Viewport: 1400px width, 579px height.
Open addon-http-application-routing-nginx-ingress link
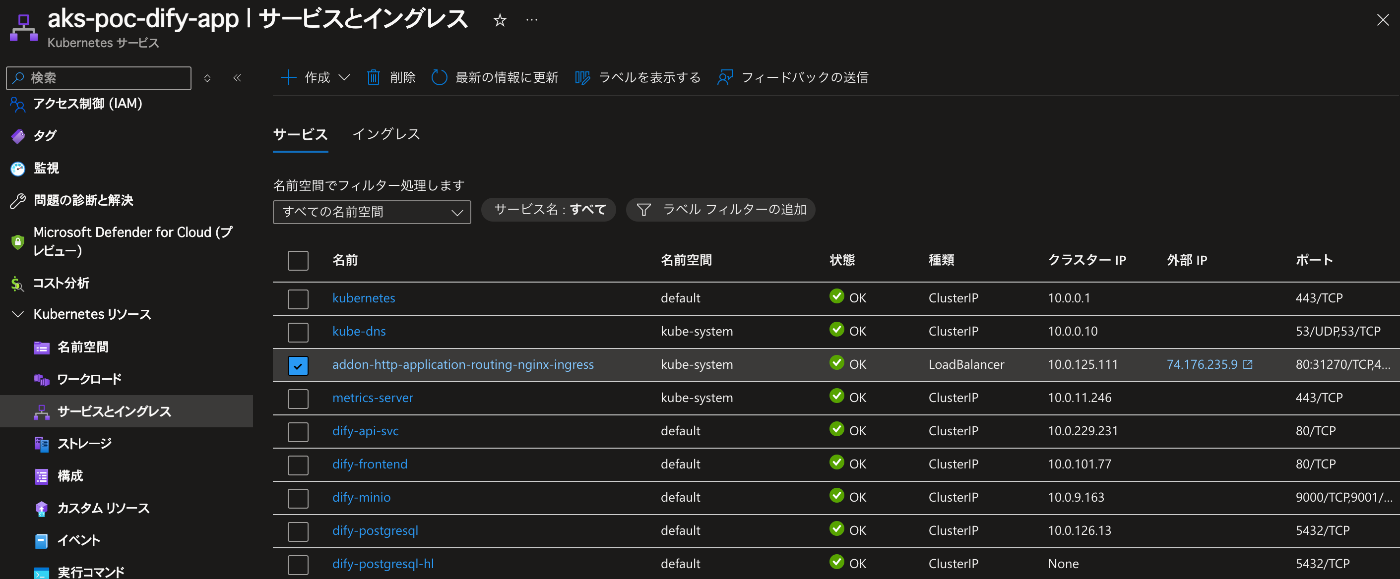(x=463, y=365)
